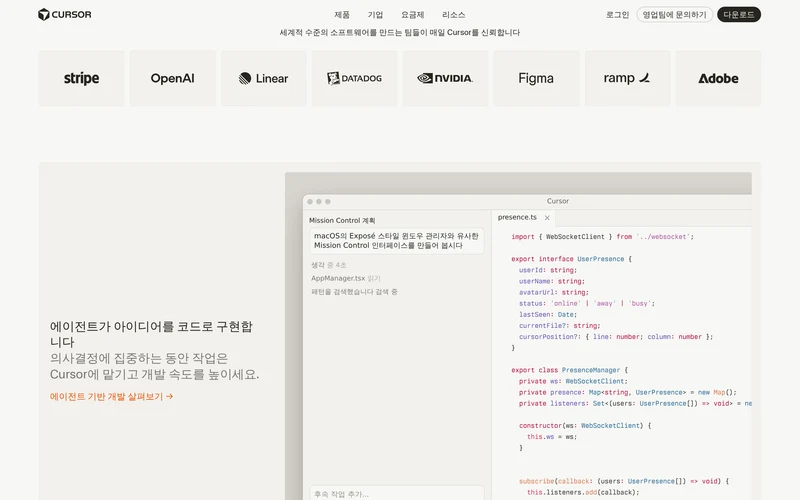Click the 영업팀에 문의하기 button
The height and width of the screenshot is (500, 800).
coord(674,14)
